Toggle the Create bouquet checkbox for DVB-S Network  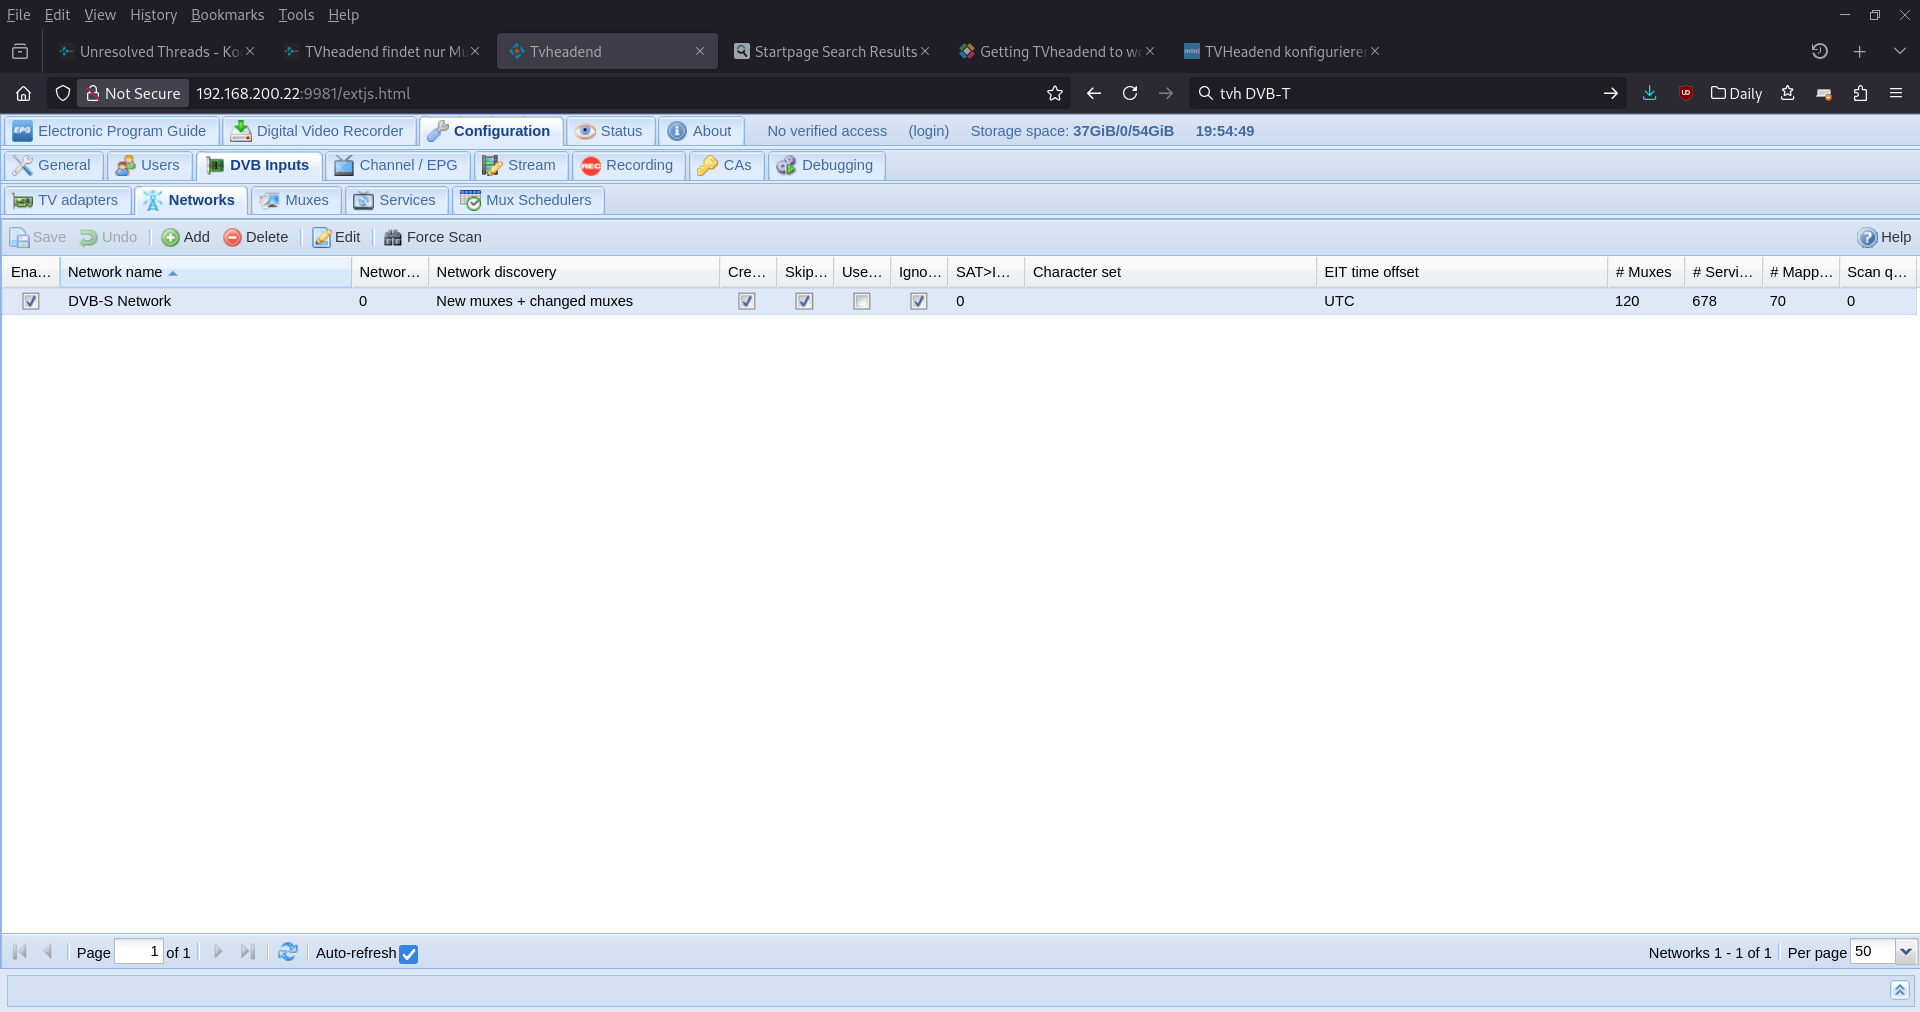coord(747,301)
